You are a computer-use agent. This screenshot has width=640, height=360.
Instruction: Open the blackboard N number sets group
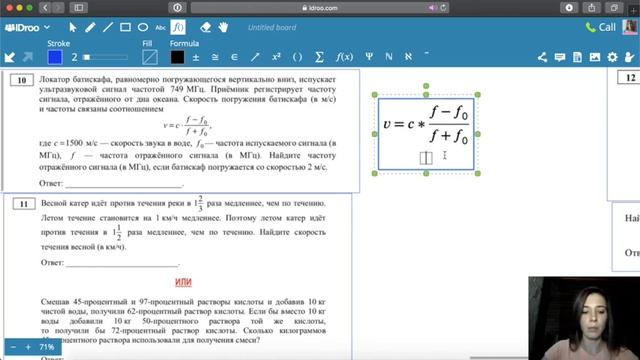[x=389, y=57]
